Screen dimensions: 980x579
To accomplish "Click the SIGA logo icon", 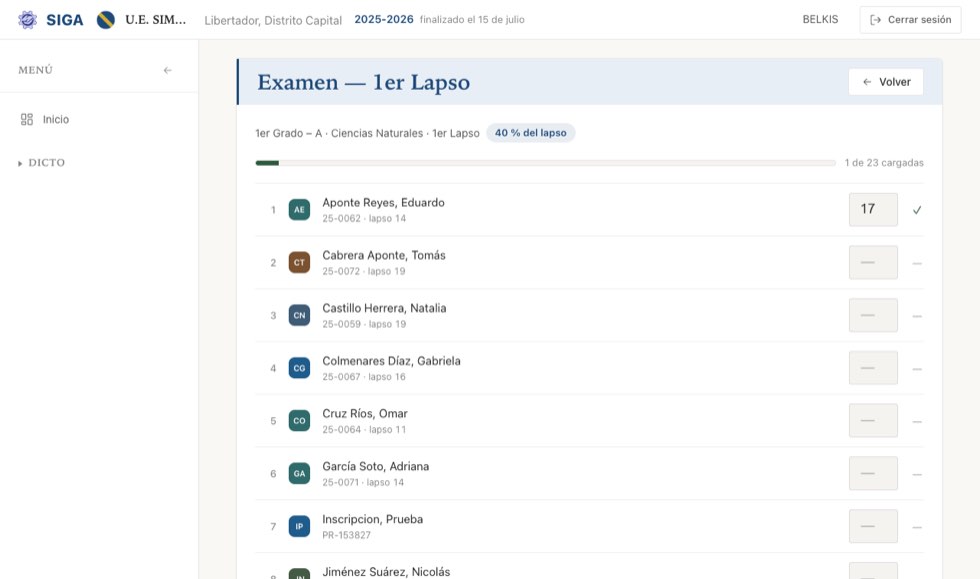I will tap(28, 19).
